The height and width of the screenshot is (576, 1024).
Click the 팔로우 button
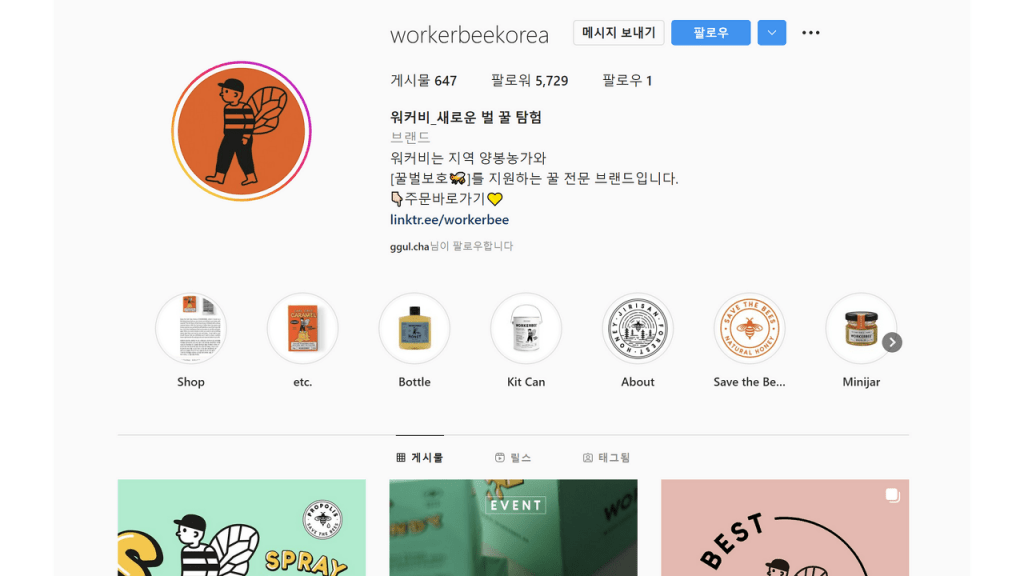pos(711,33)
